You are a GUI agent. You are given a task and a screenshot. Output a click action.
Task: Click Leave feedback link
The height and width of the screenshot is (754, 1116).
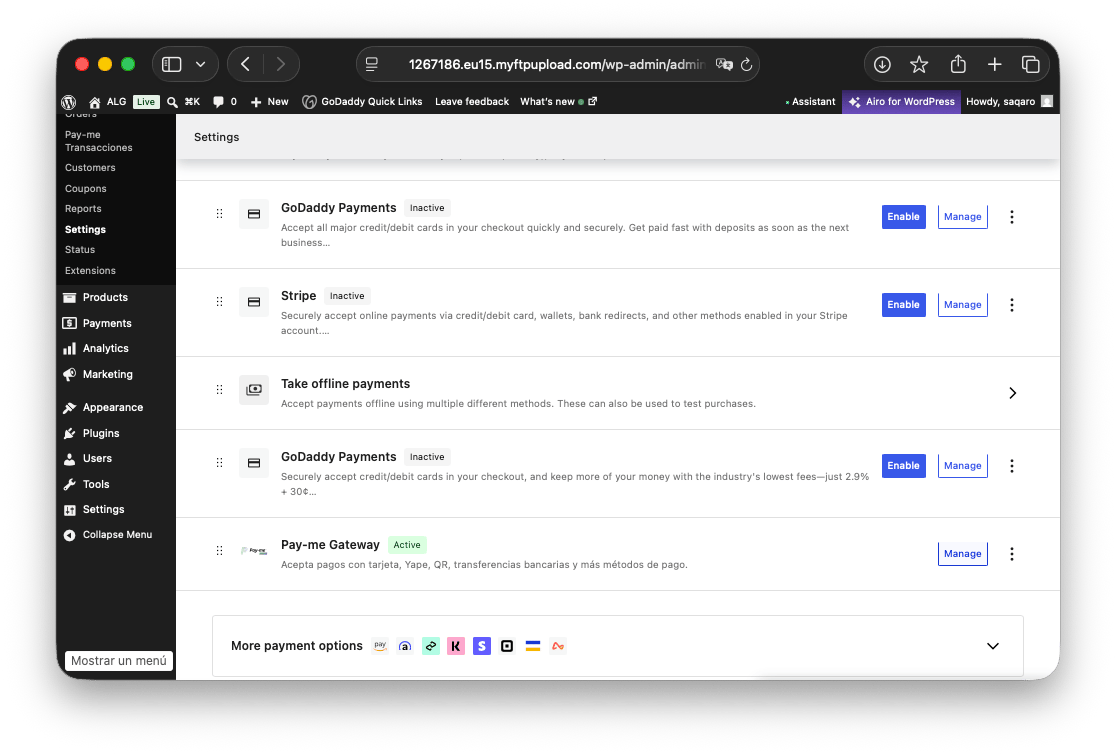tap(472, 102)
